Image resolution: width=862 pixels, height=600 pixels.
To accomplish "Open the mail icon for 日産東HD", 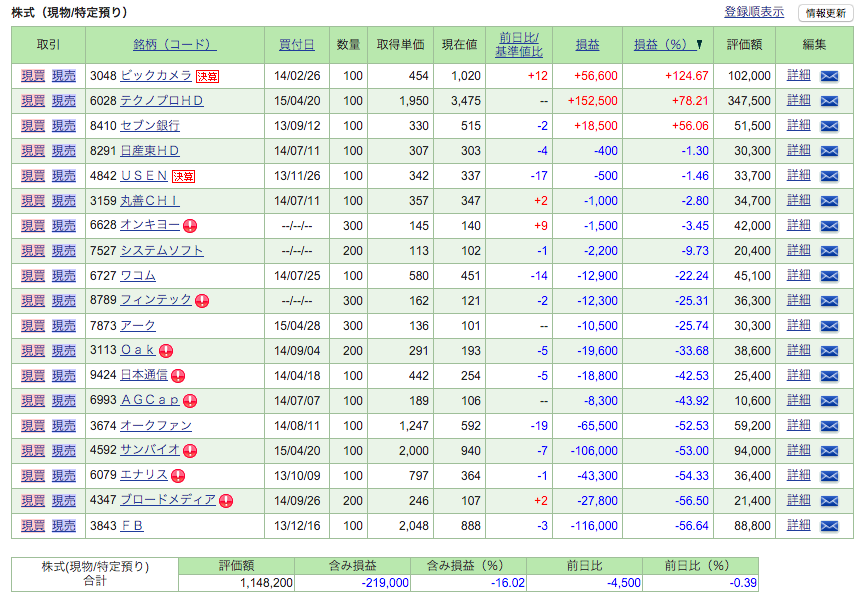I will 829,151.
